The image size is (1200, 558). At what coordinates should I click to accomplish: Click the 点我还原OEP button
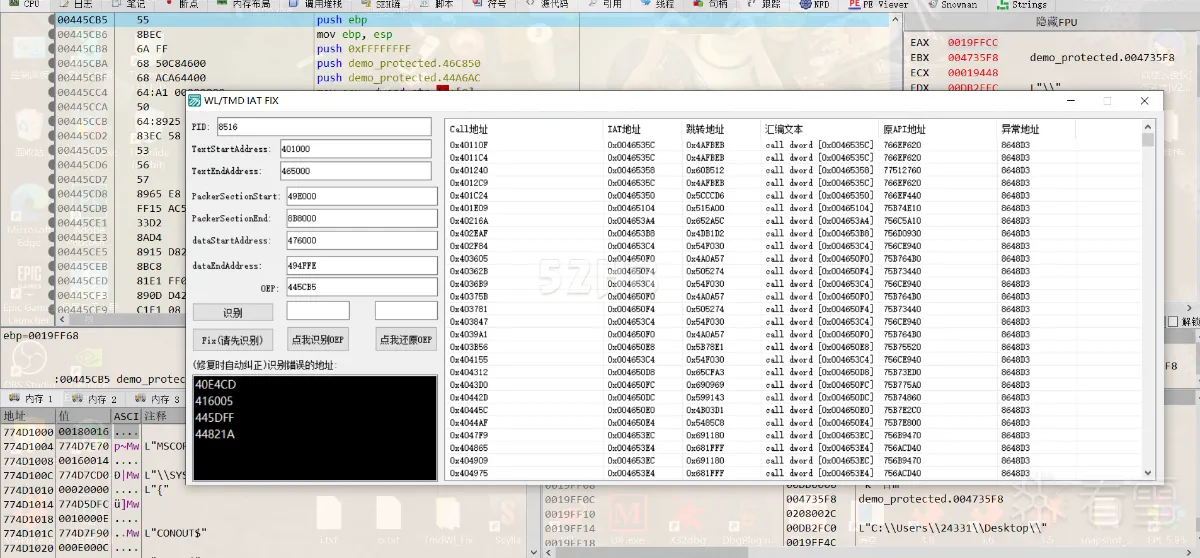point(405,340)
